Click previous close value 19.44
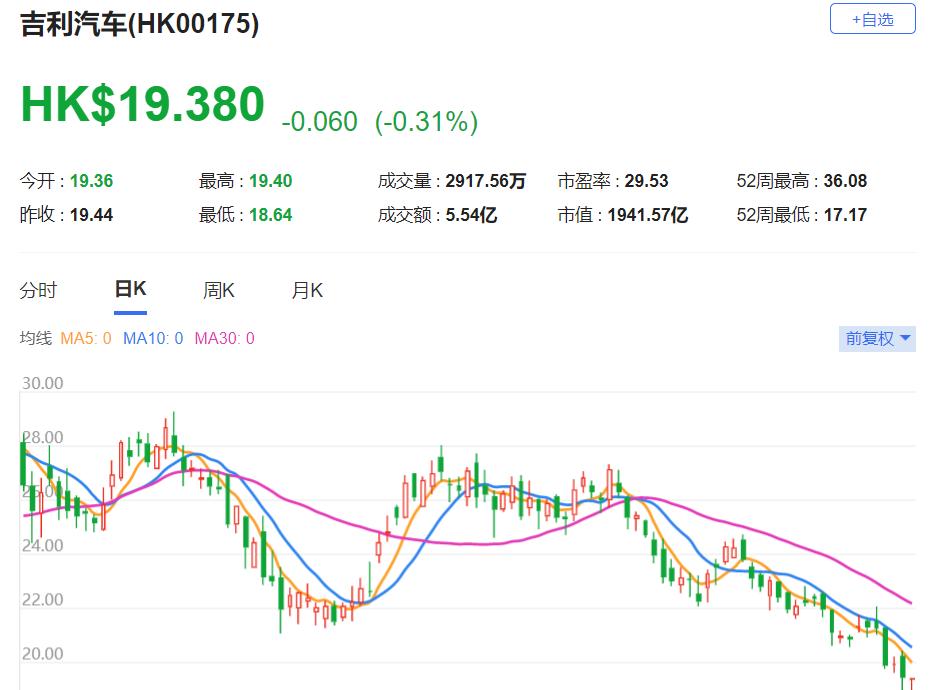The image size is (931, 690). 91,214
